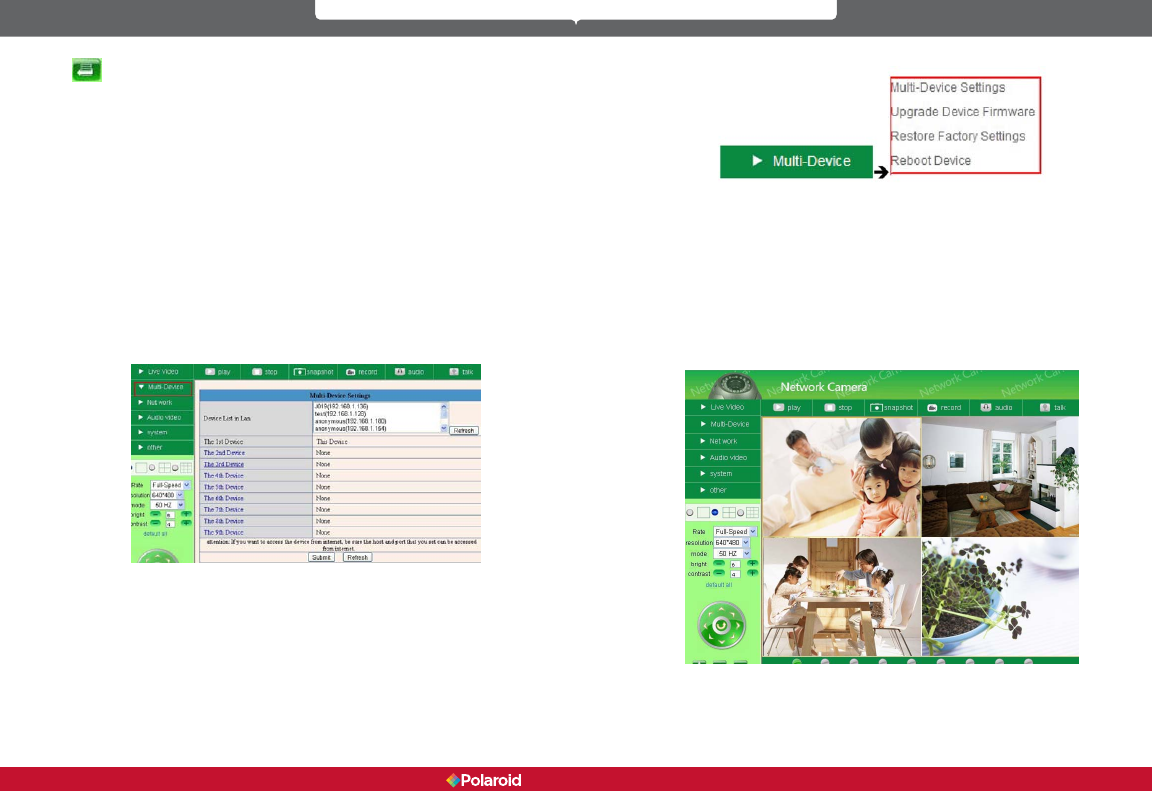1152x791 pixels.
Task: Choose Multi-Device Settings from the red-boxed menu
Action: coord(948,87)
